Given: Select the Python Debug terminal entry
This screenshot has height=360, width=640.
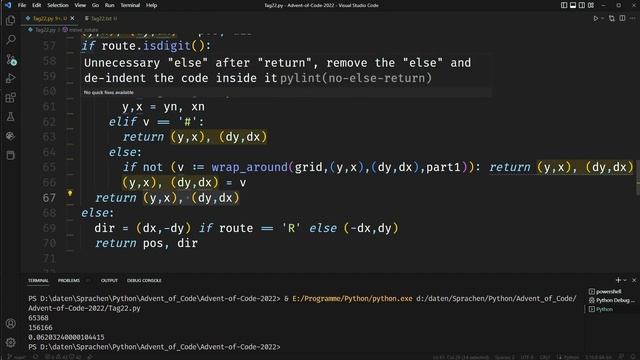Looking at the screenshot, I should (612, 300).
